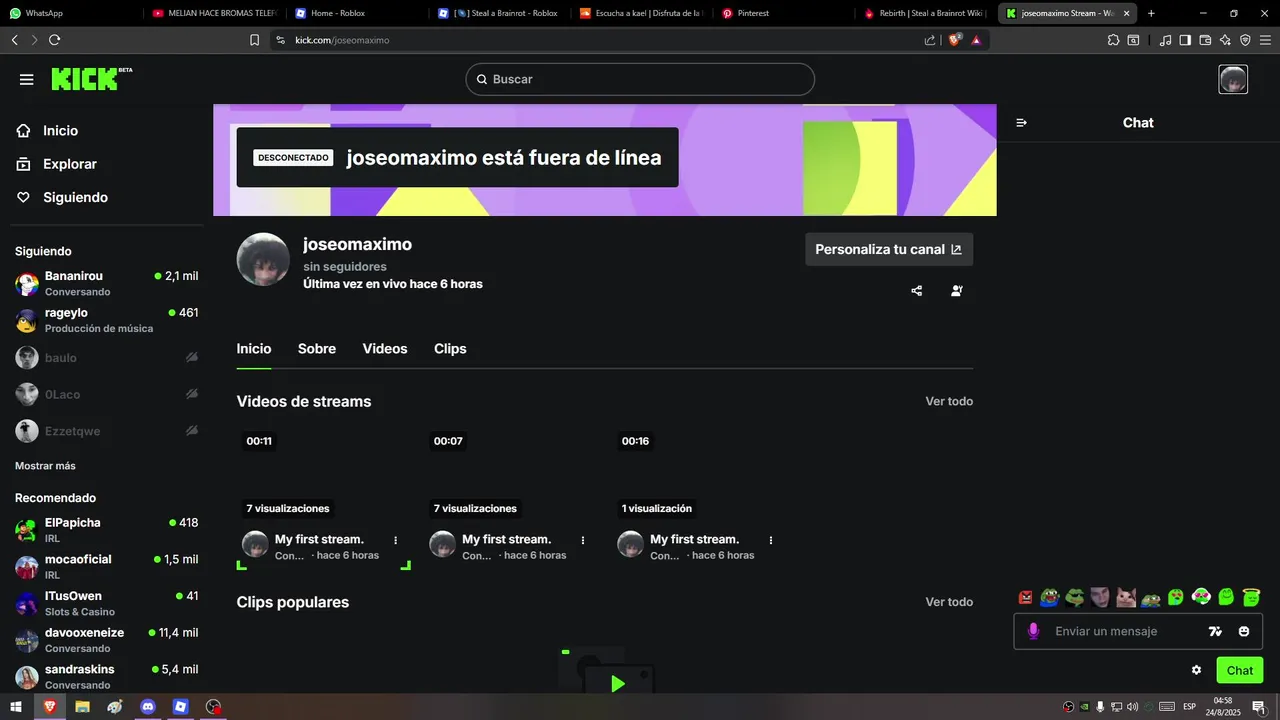1280x720 pixels.
Task: Collapse the chat panel with the arrow icon
Action: click(1021, 123)
